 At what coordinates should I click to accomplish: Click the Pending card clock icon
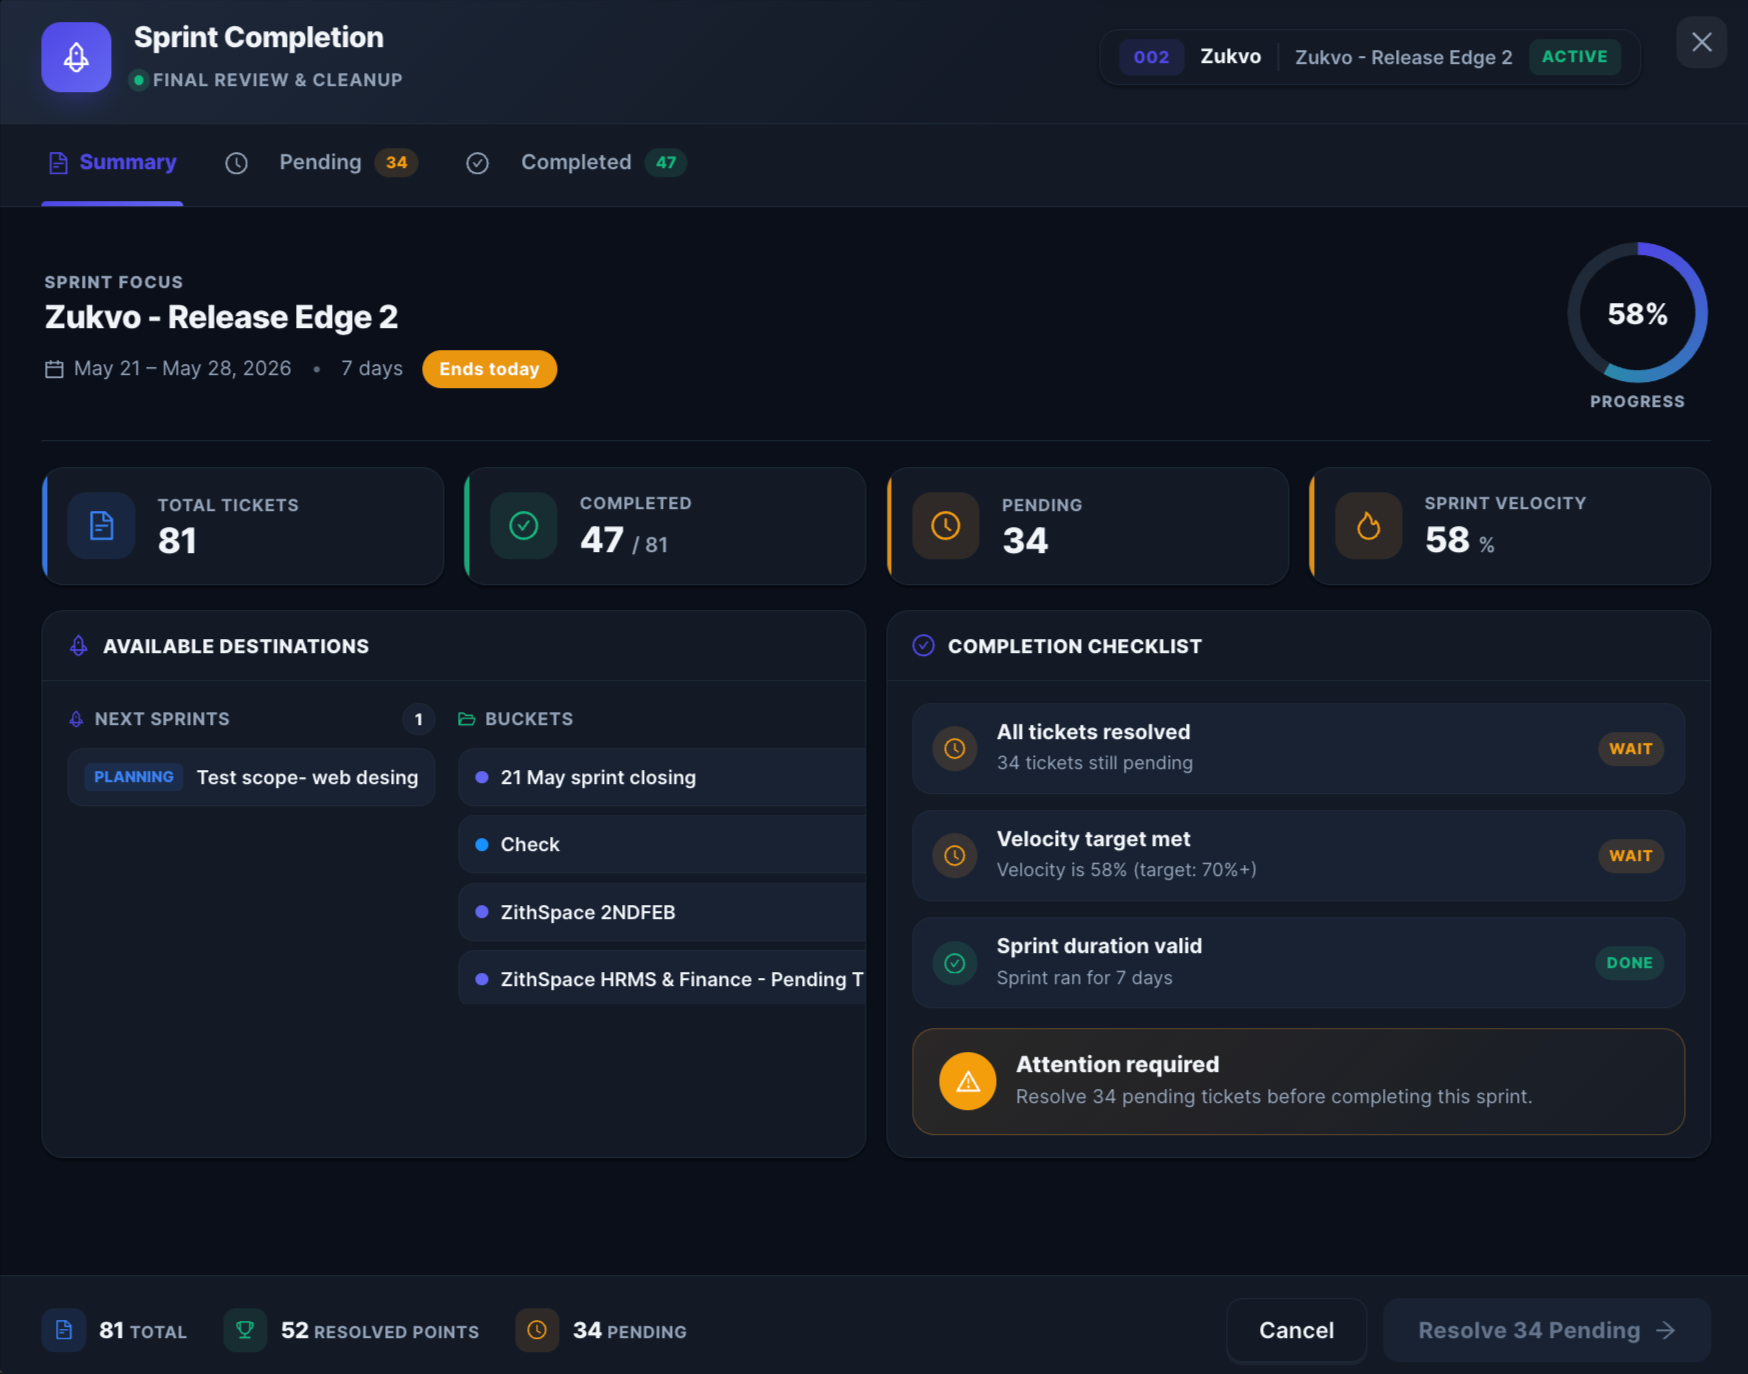(x=946, y=525)
